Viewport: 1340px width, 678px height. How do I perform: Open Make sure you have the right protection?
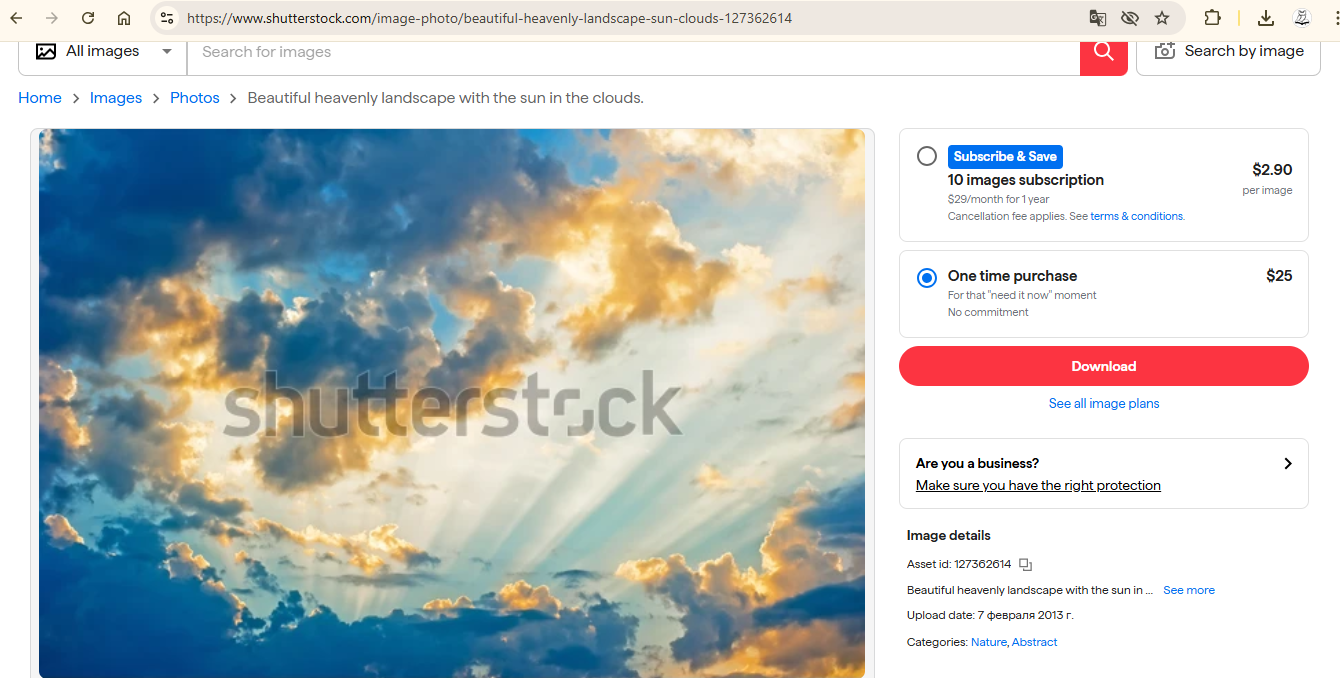pyautogui.click(x=1038, y=486)
